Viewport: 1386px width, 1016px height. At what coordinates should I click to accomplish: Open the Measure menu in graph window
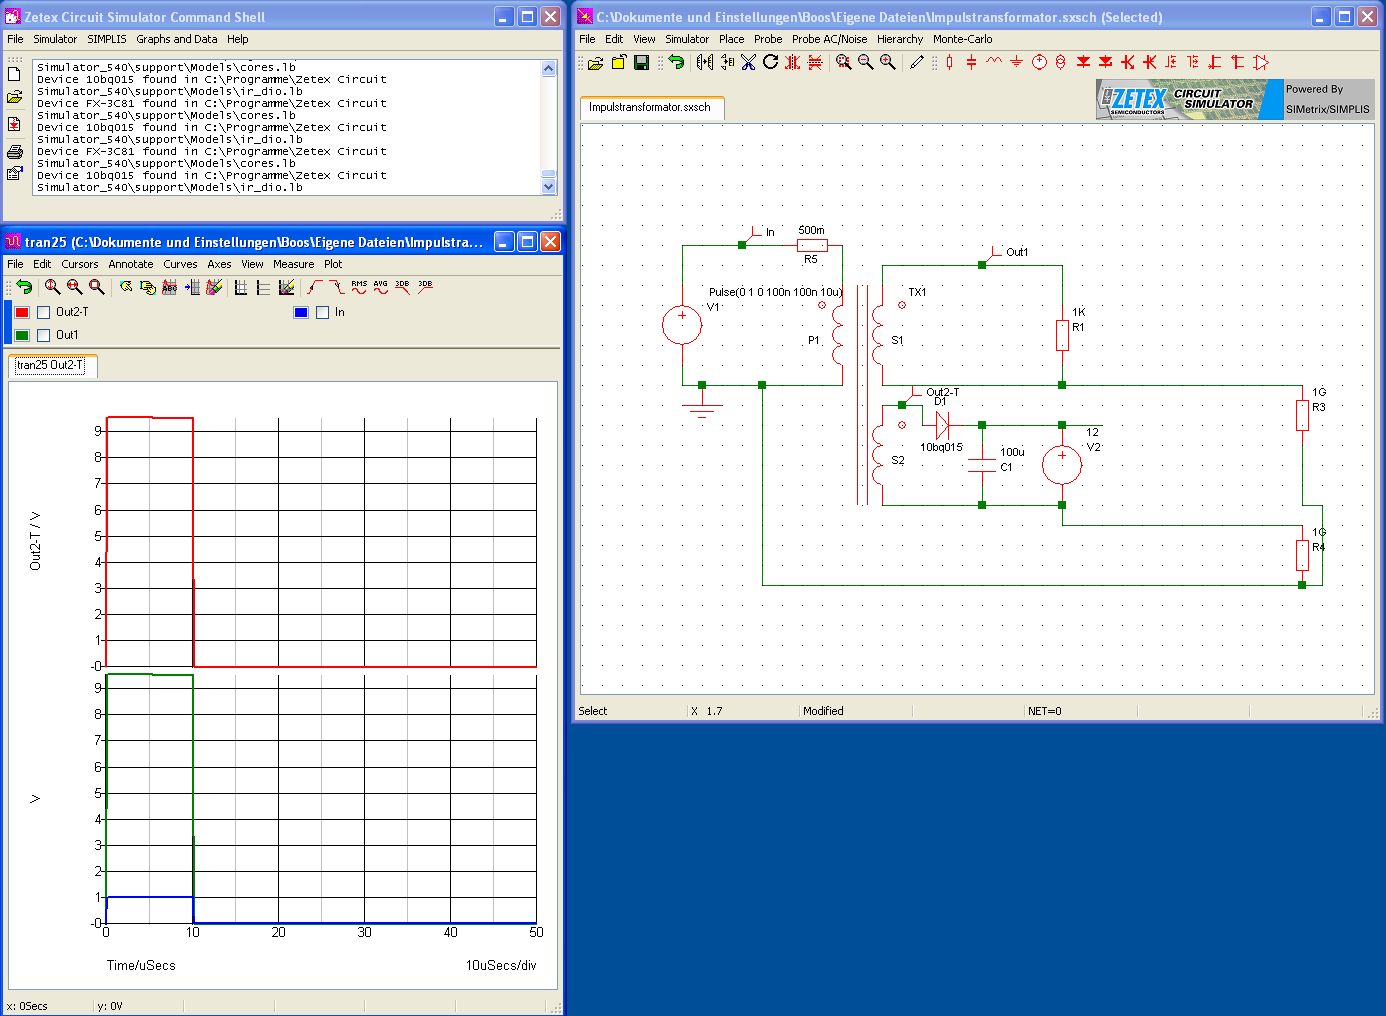[x=294, y=264]
